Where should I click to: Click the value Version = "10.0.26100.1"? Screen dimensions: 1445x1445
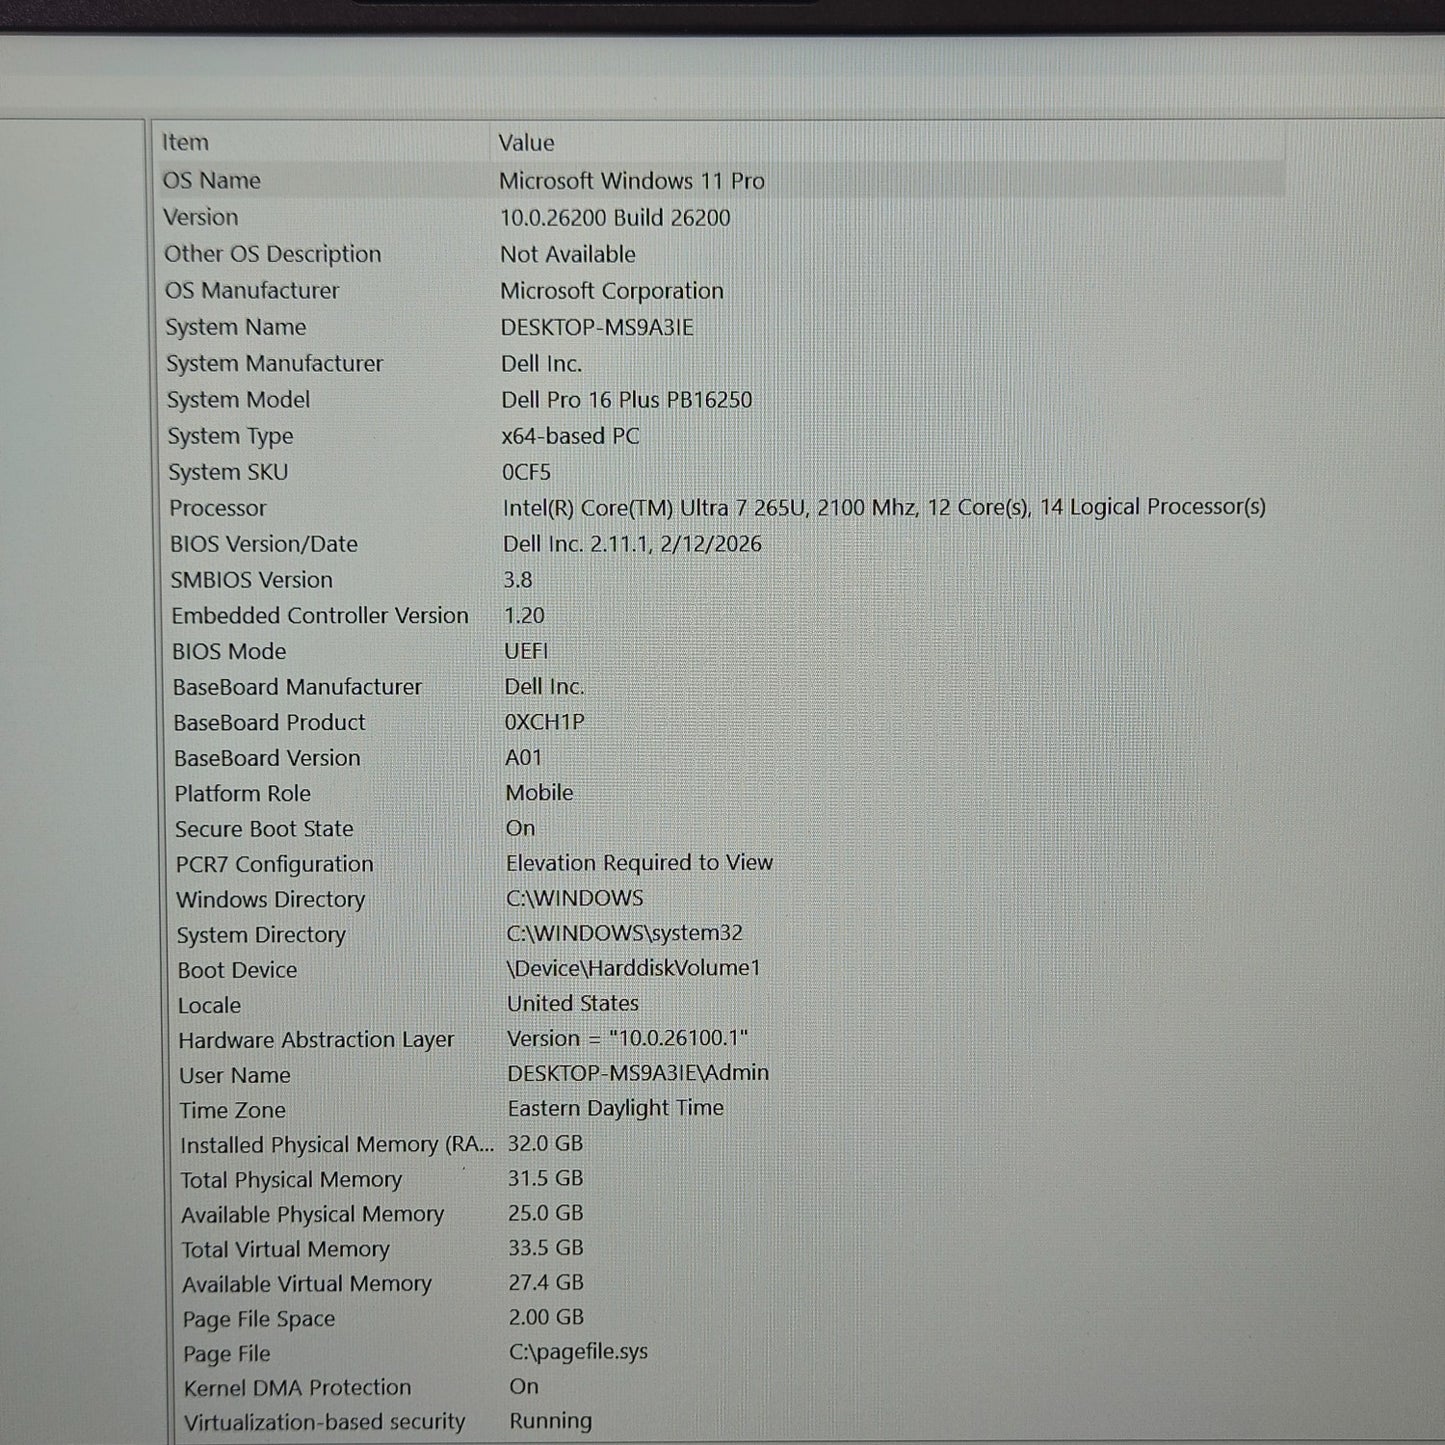tap(628, 1038)
